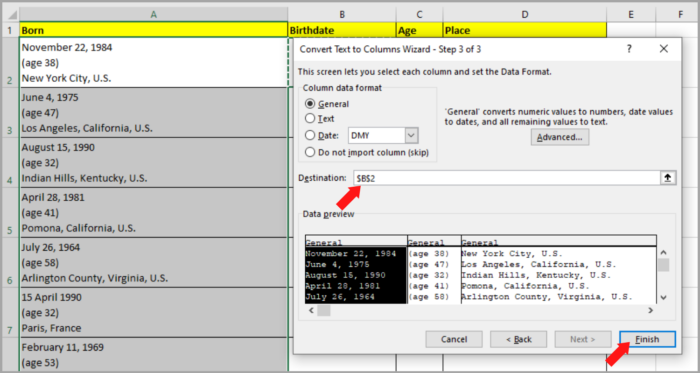Image resolution: width=700 pixels, height=373 pixels.
Task: Go back with the < Back button
Action: tap(518, 339)
